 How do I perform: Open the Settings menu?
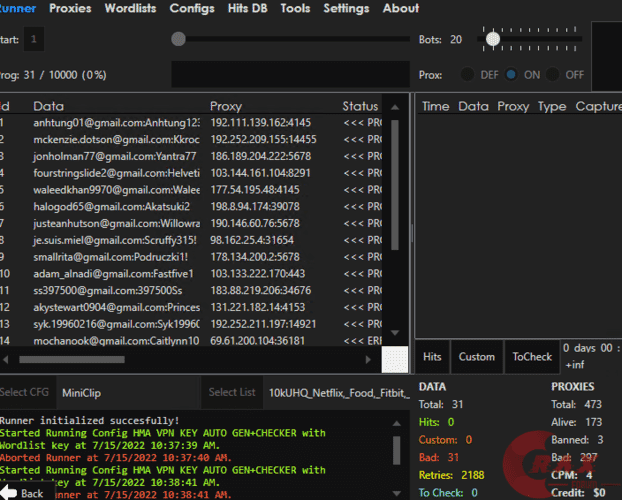tap(346, 8)
